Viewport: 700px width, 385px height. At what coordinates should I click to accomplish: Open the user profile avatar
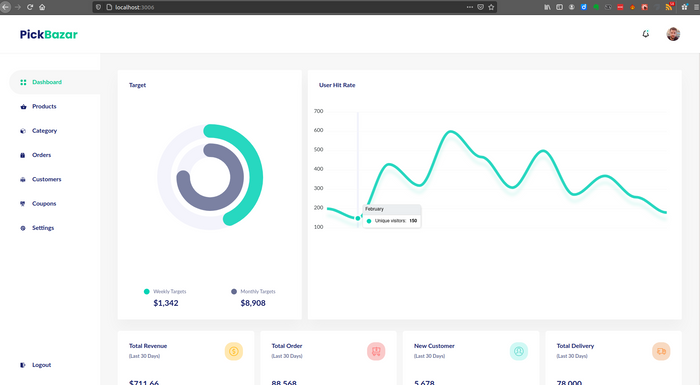point(673,34)
